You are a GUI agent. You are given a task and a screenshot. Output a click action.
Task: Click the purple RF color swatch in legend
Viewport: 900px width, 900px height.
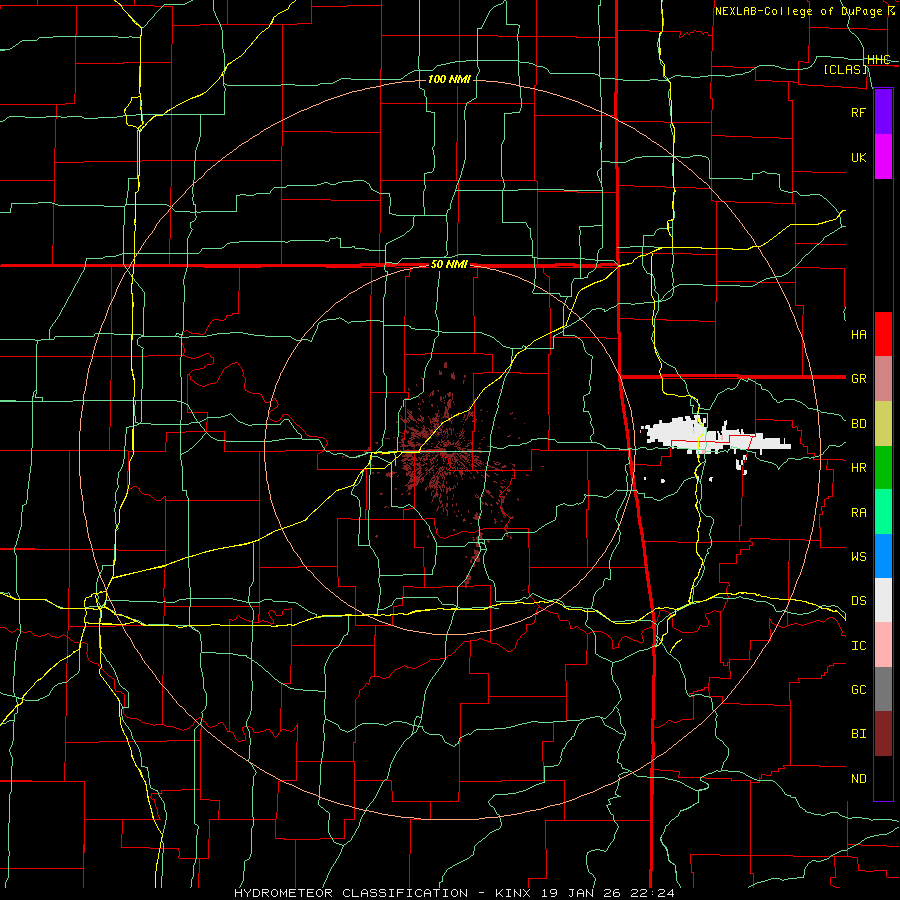coord(883,112)
